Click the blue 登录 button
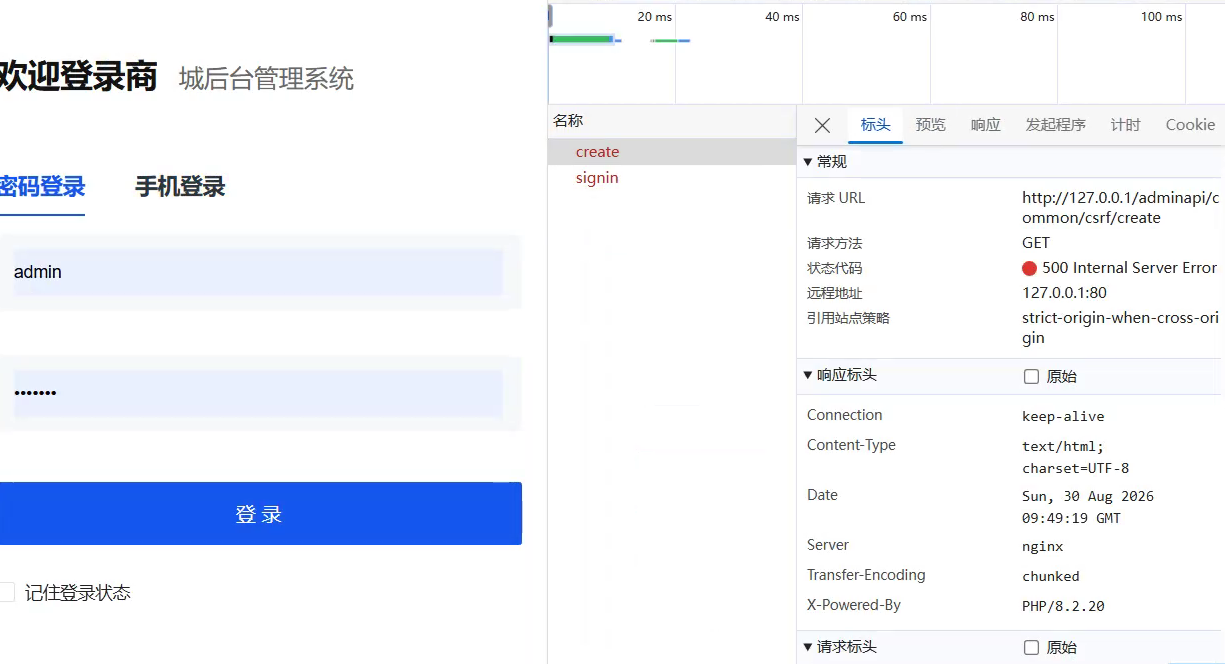This screenshot has width=1225, height=664. tap(260, 514)
